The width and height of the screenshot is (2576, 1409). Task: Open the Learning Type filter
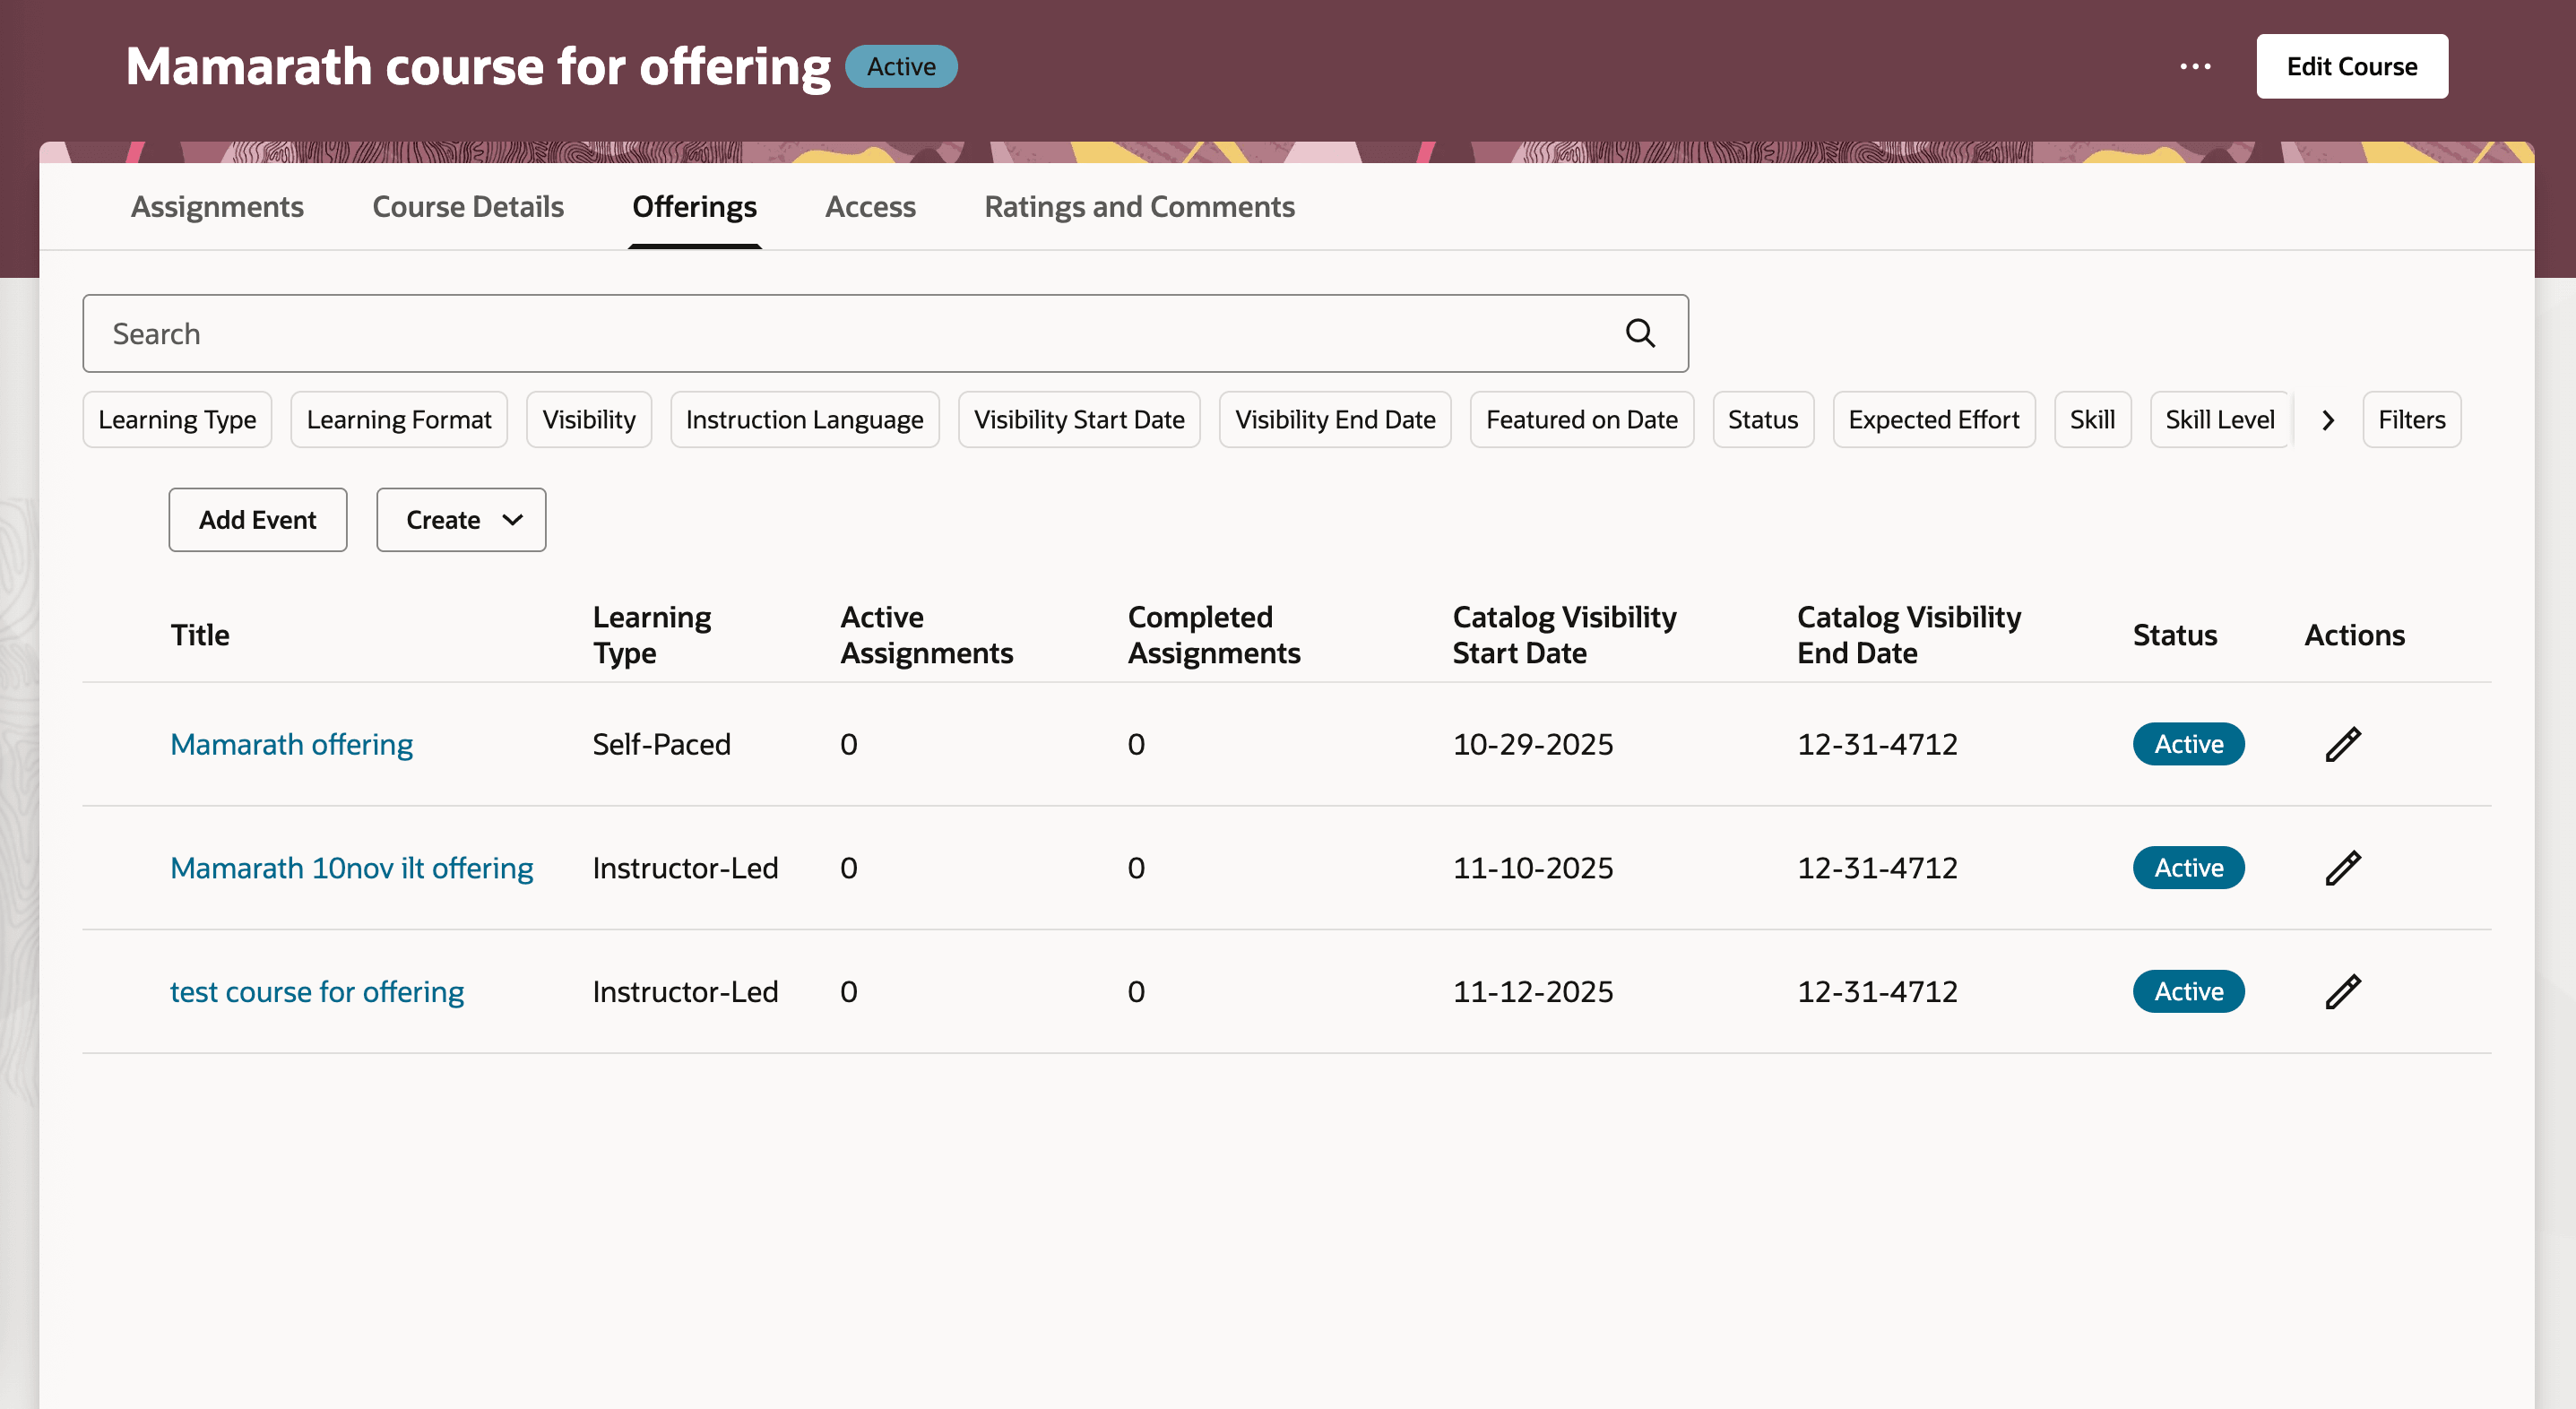coord(177,419)
